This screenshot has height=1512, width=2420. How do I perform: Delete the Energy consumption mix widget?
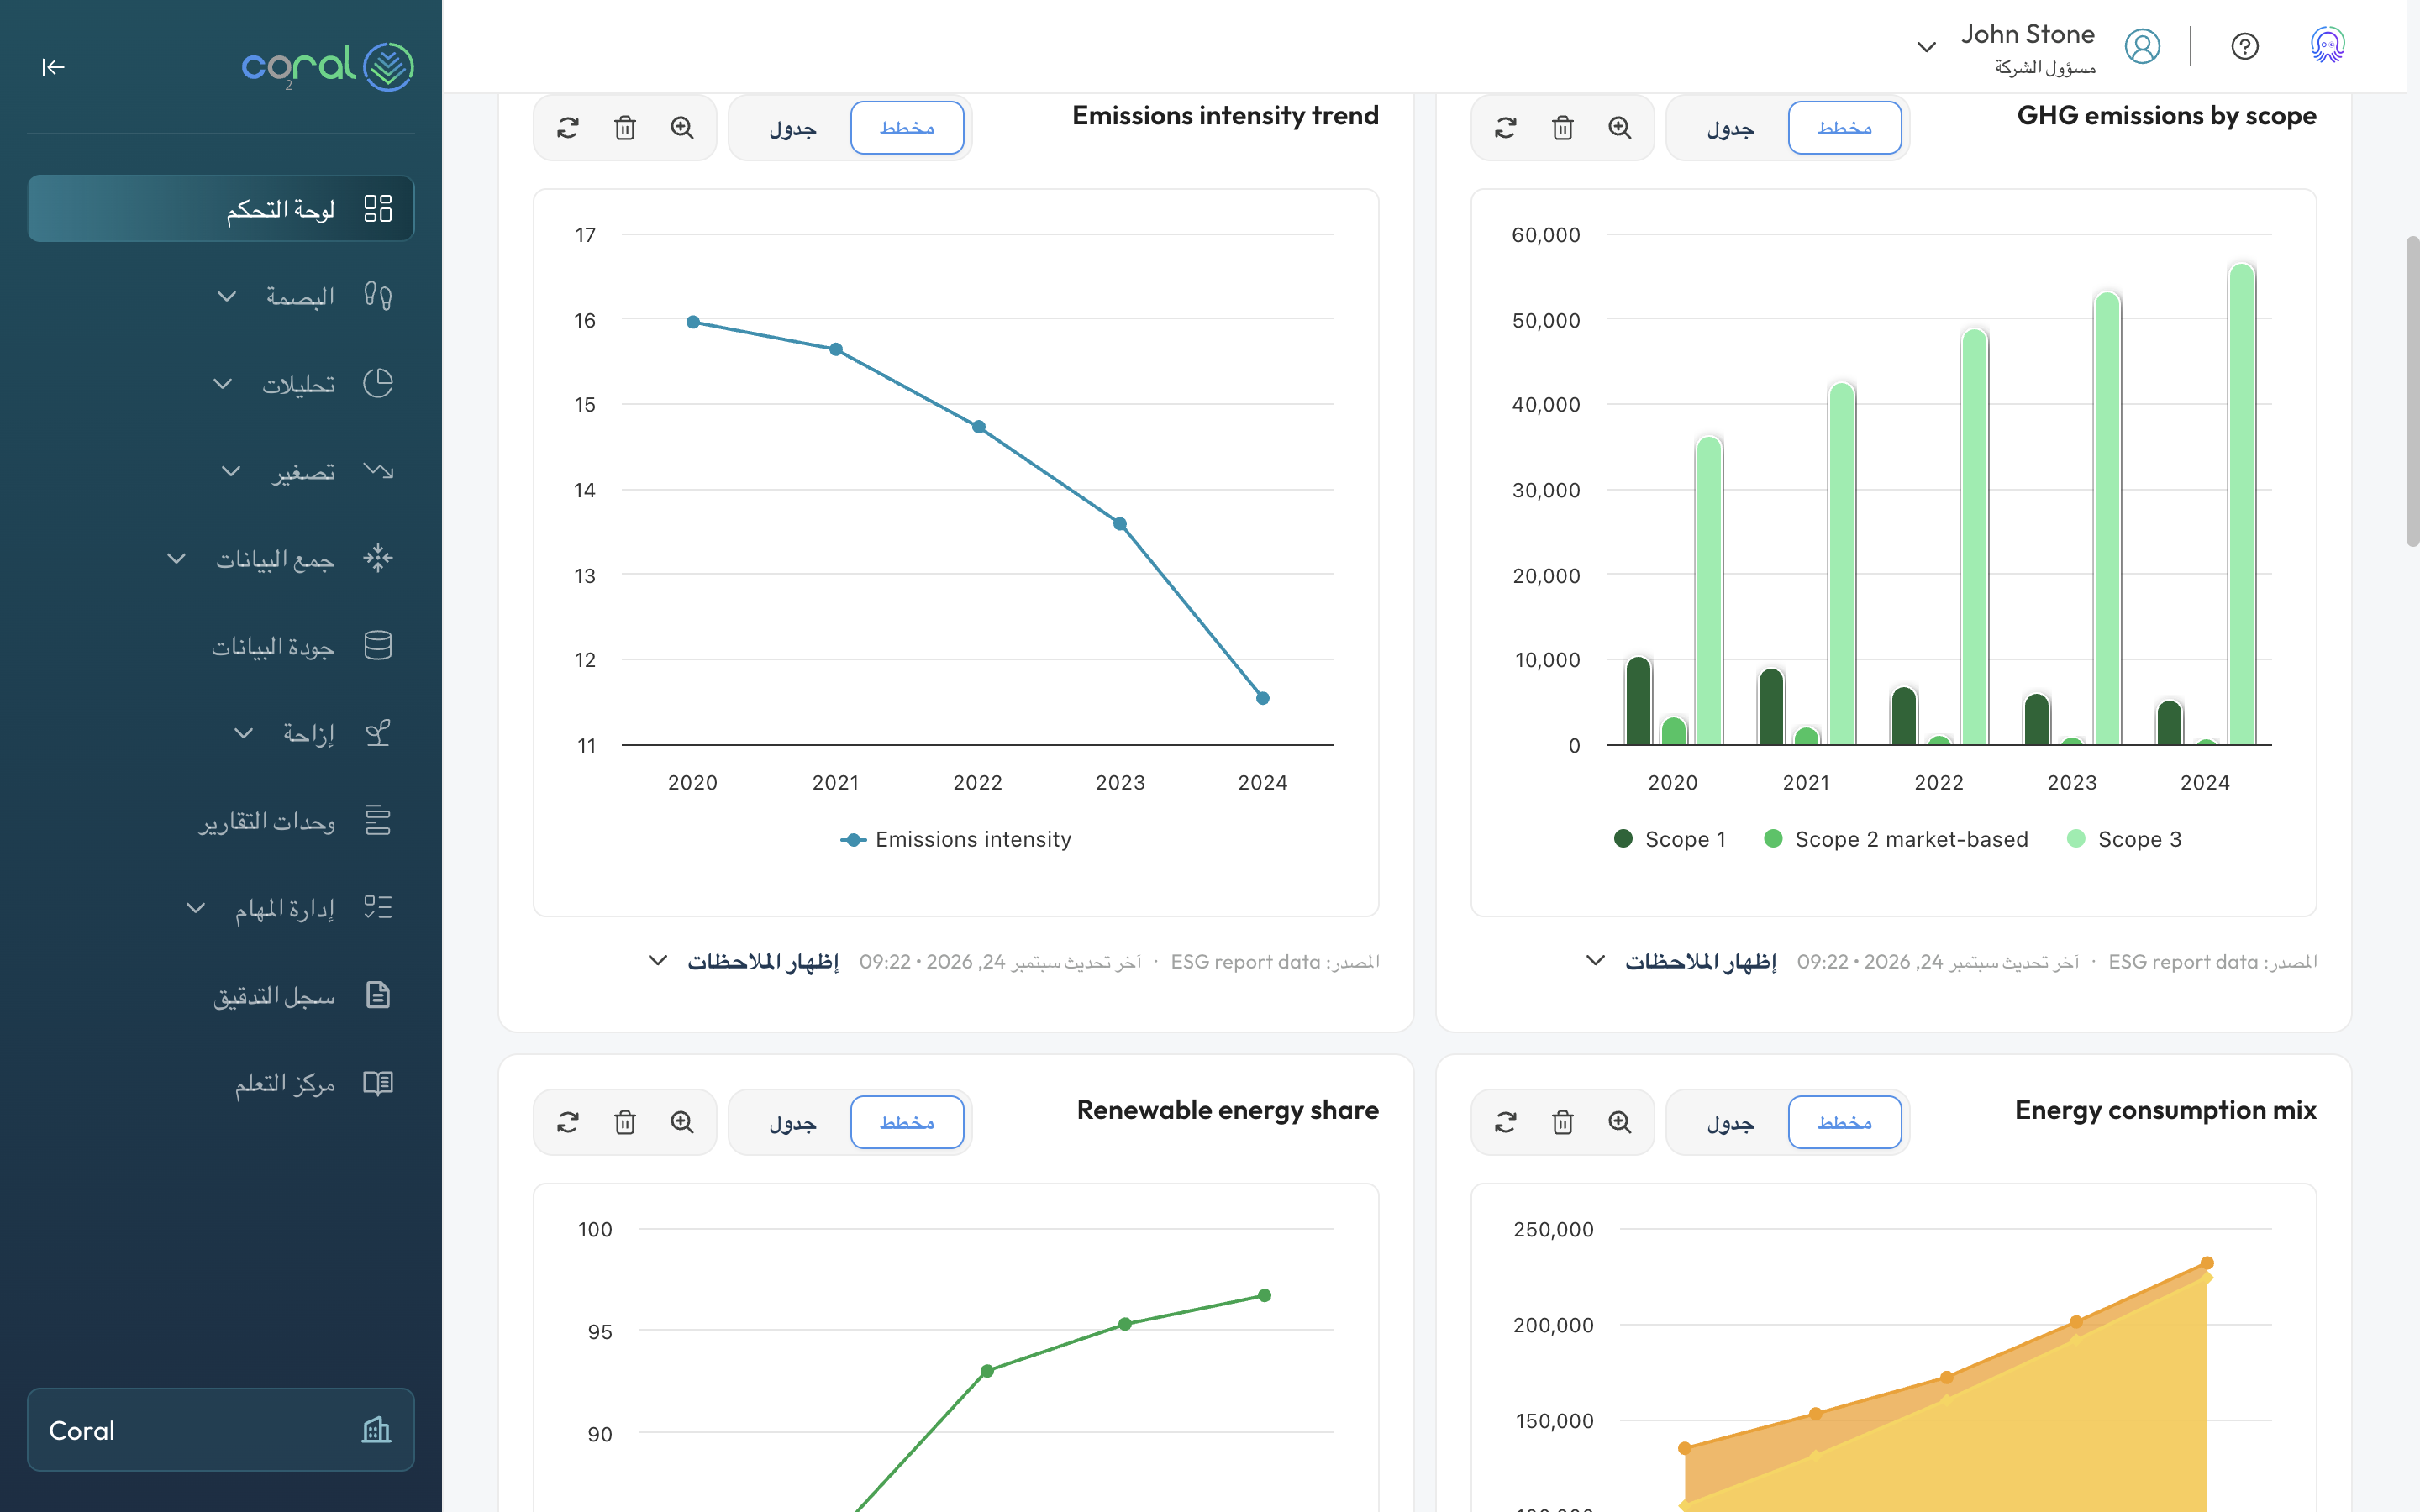(x=1563, y=1122)
